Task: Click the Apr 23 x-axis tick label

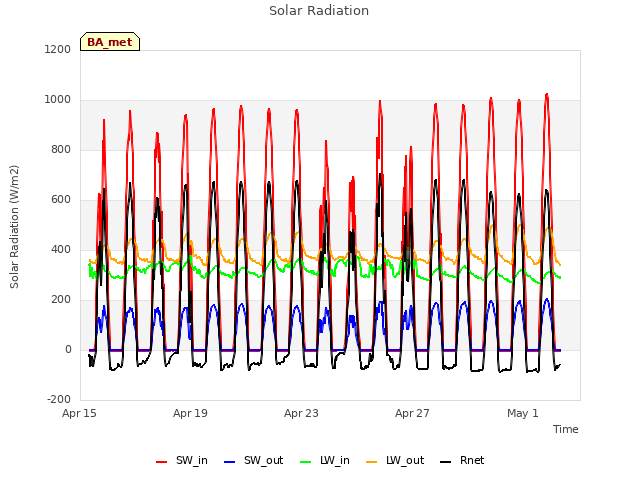Action: coord(301,413)
